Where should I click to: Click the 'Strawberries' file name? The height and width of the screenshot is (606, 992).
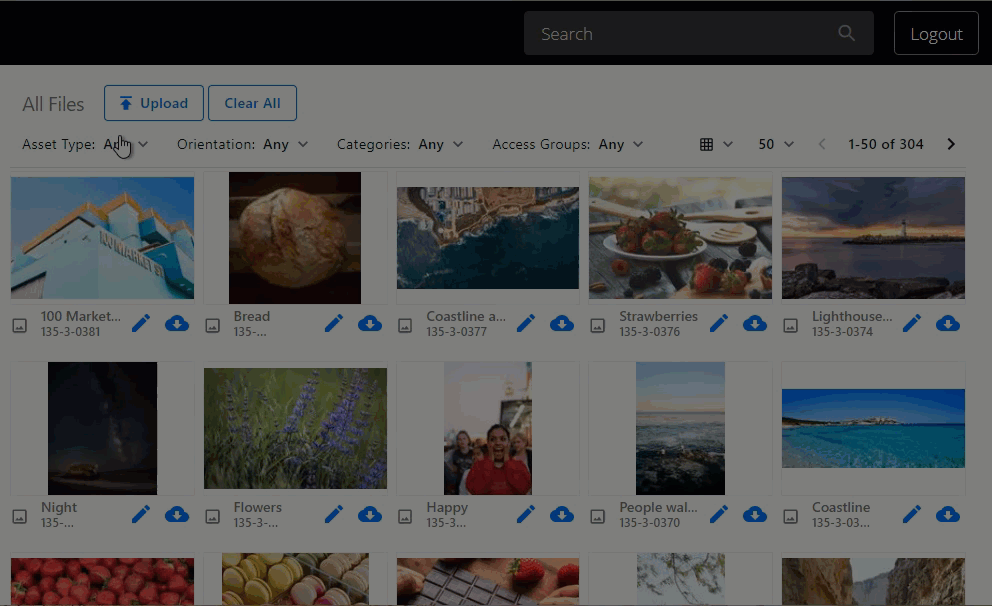coord(659,316)
